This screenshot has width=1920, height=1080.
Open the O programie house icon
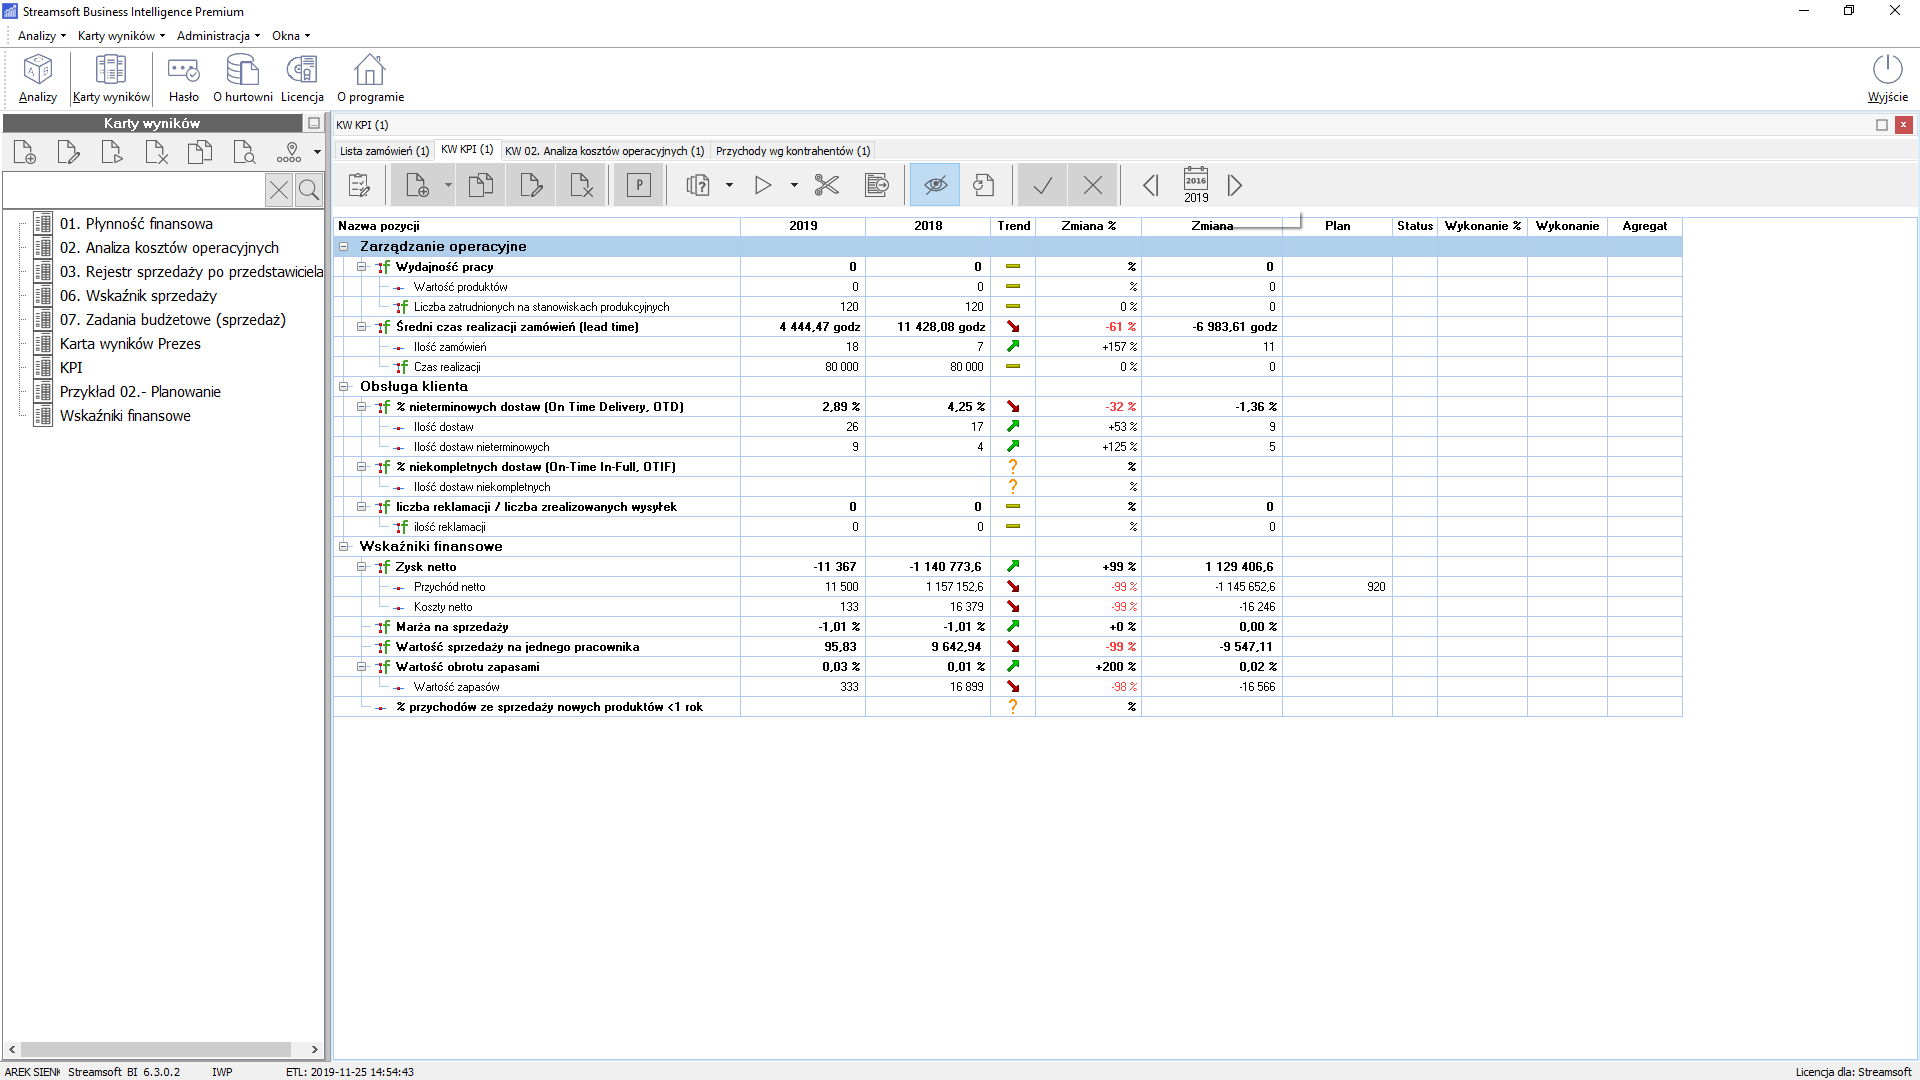370,78
